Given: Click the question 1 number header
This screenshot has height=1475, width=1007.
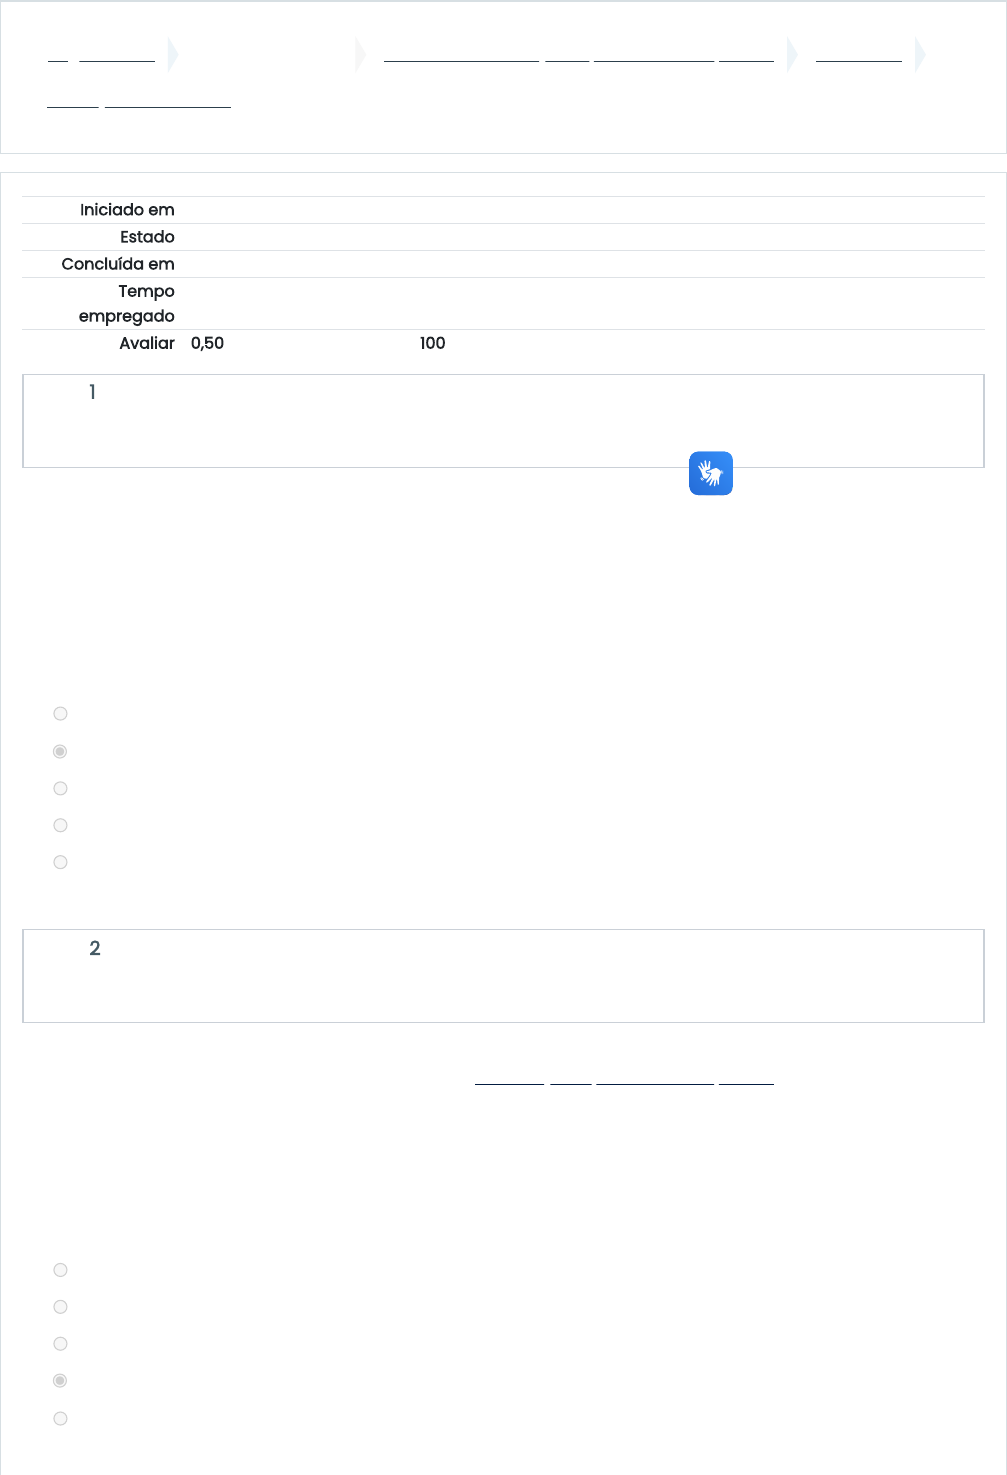Looking at the screenshot, I should [92, 392].
